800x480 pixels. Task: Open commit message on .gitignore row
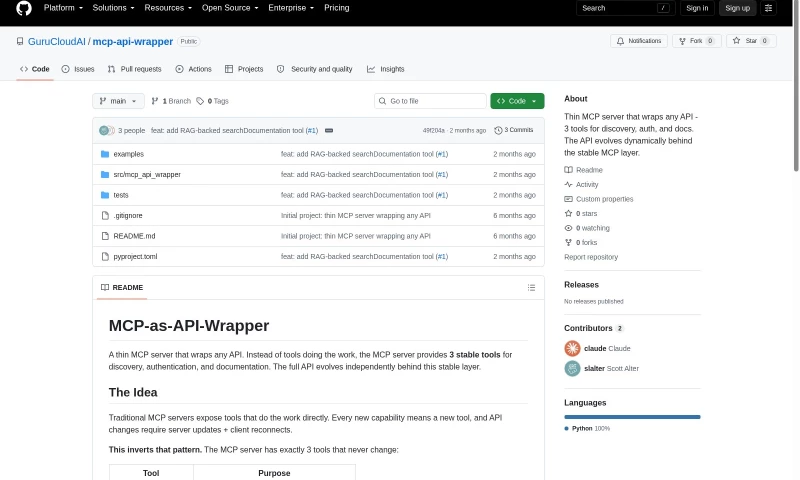[356, 215]
